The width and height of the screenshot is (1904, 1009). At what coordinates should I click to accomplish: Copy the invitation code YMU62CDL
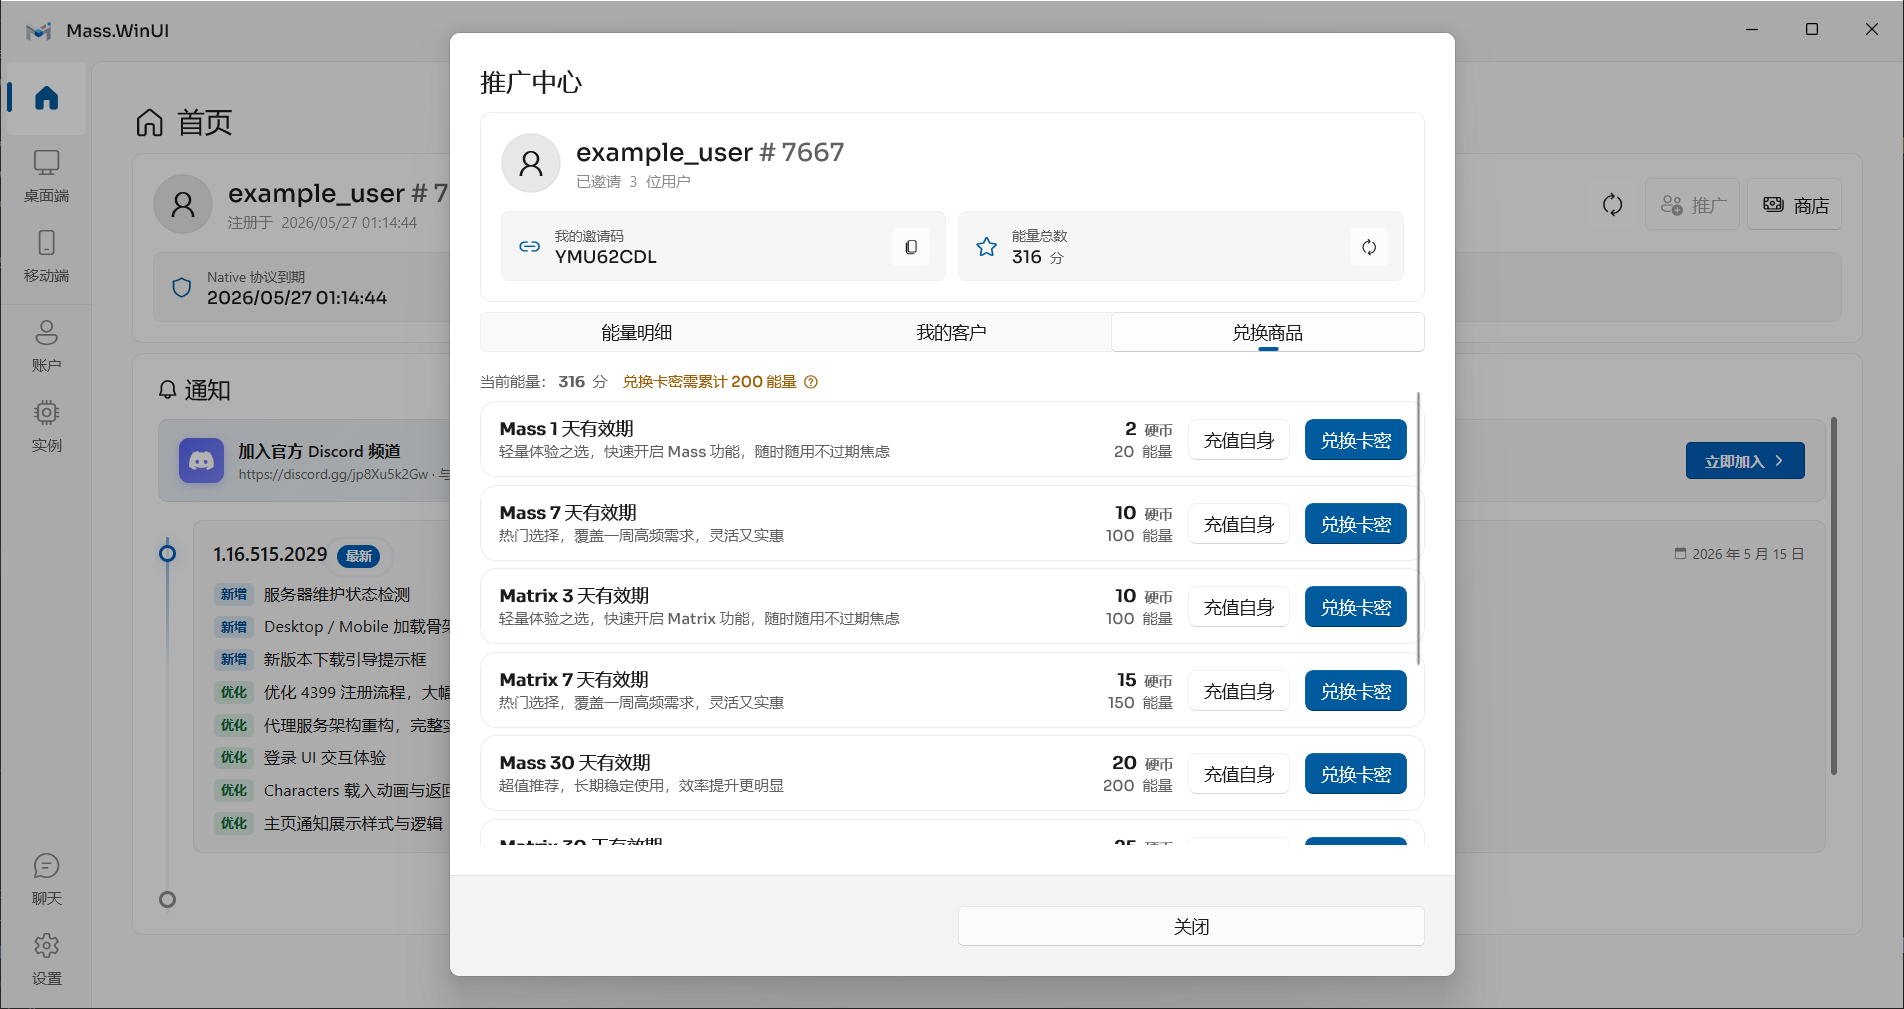(911, 247)
